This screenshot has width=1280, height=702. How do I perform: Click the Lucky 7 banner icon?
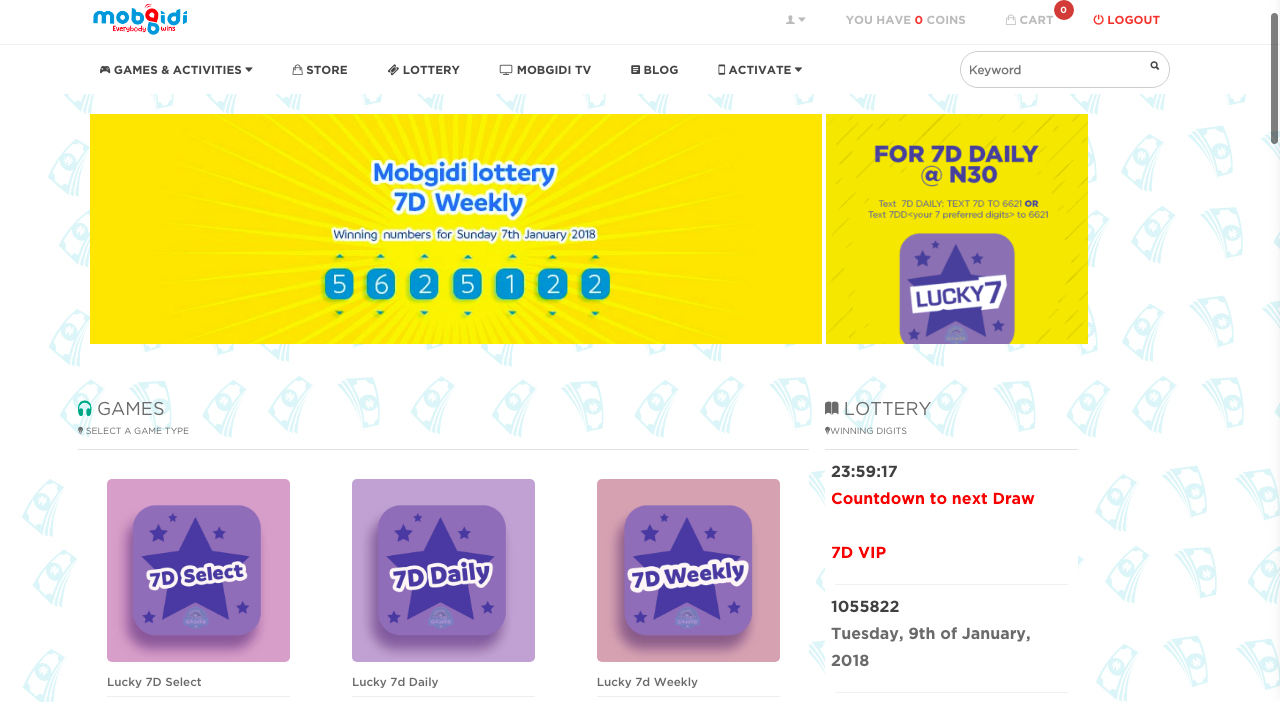pos(957,290)
